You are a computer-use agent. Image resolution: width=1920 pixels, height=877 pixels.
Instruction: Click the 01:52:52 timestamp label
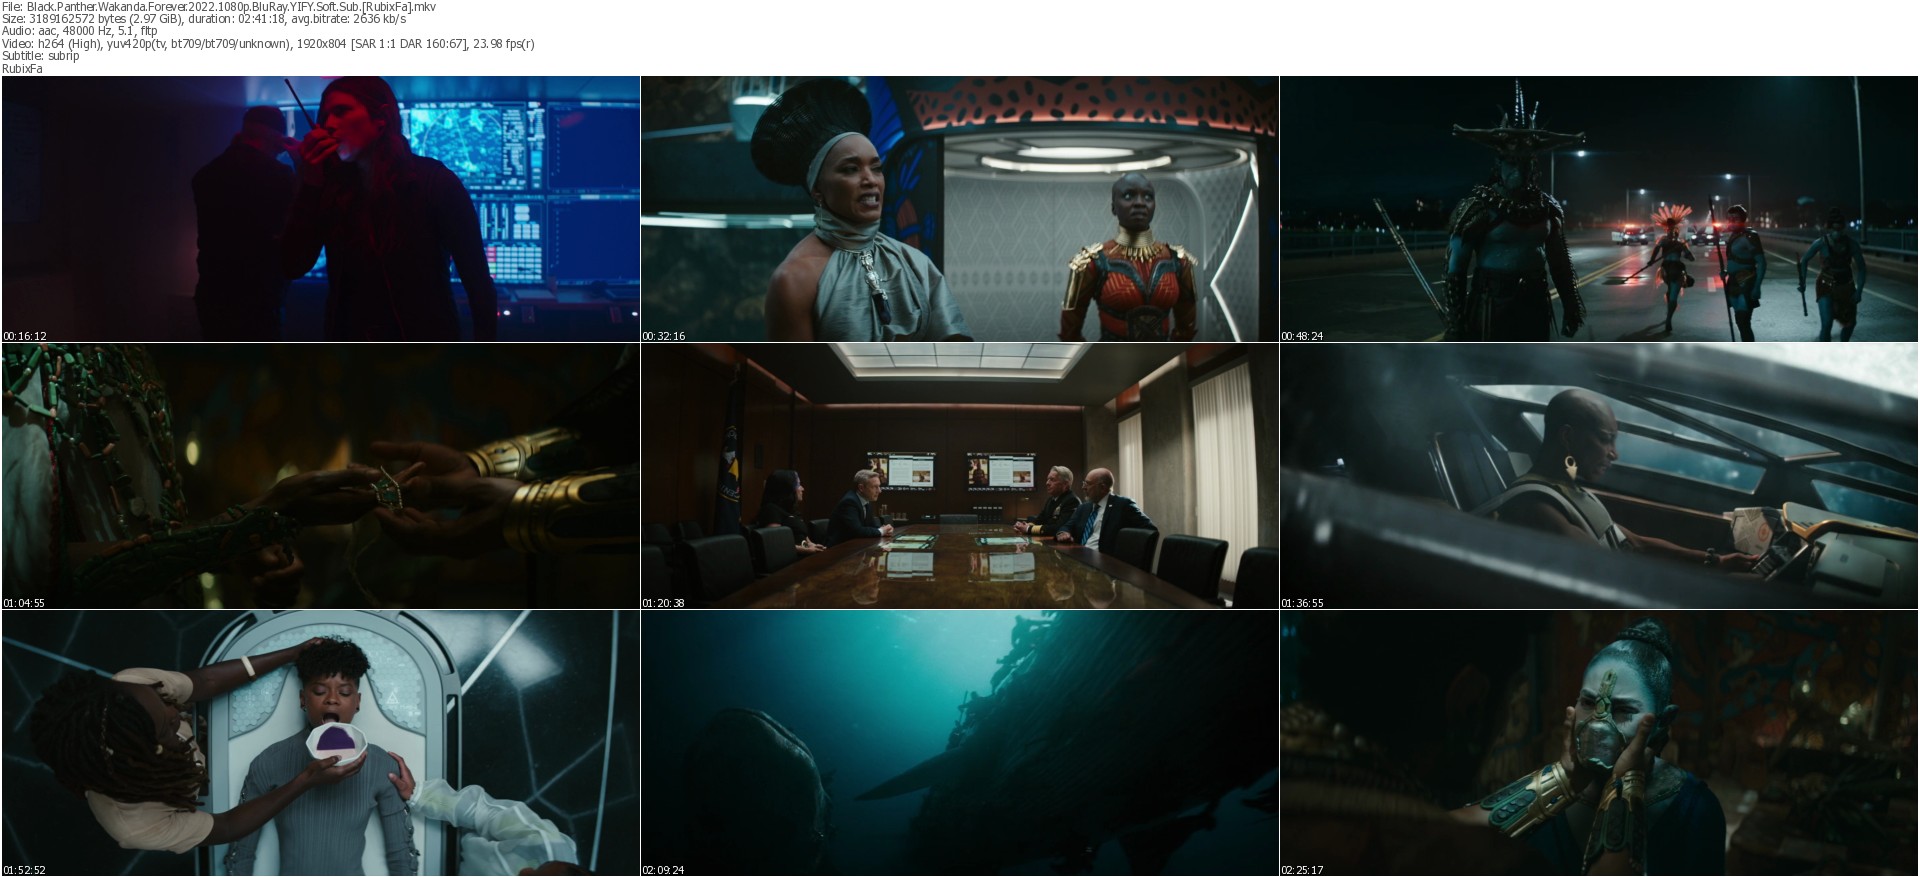[24, 870]
